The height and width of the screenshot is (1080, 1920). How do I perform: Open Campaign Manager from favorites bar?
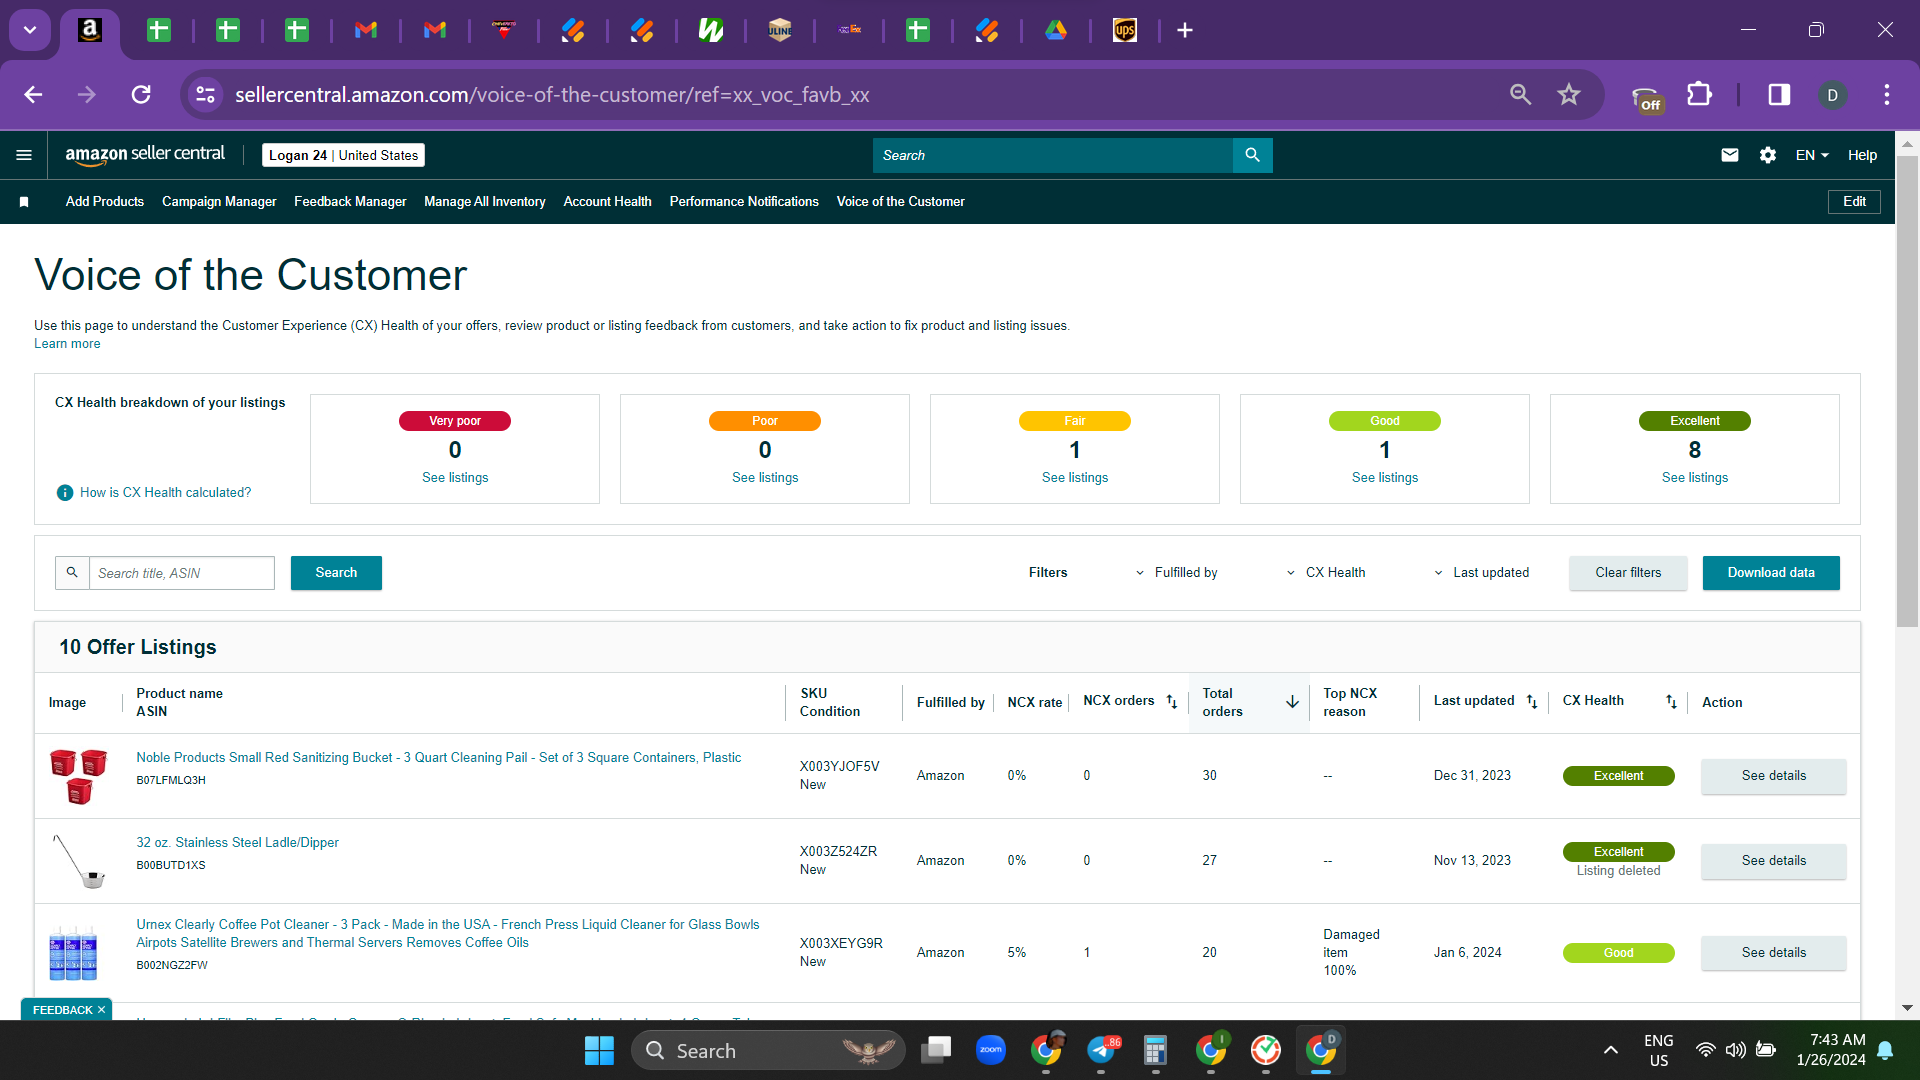(219, 202)
